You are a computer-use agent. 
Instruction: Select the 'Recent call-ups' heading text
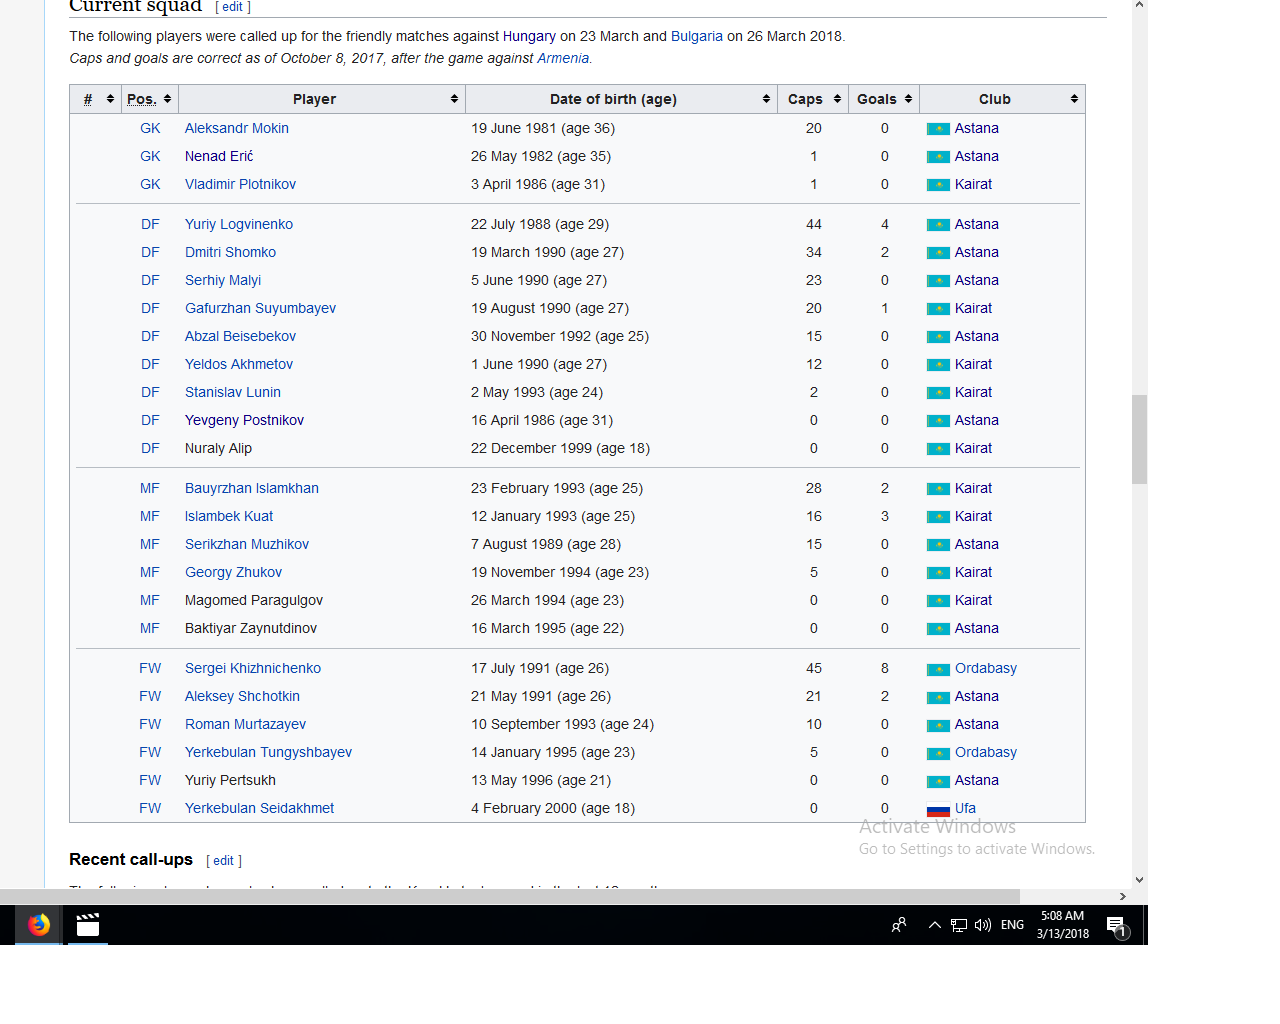131,859
